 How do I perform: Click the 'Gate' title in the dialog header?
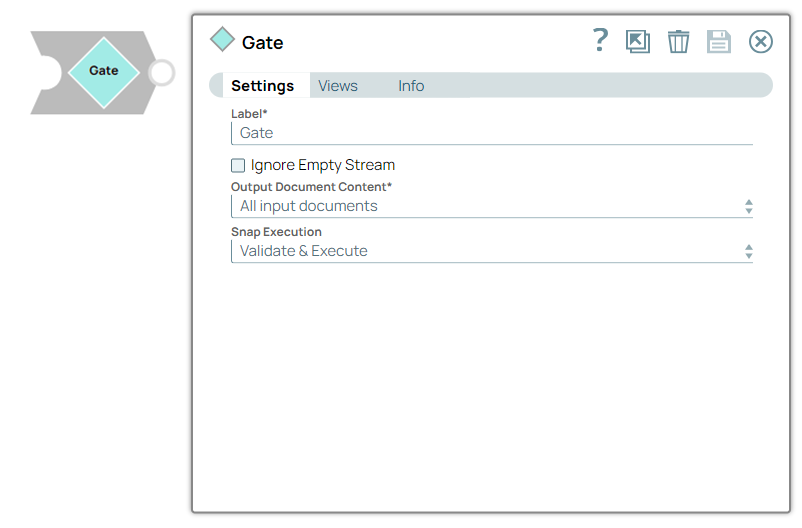263,42
